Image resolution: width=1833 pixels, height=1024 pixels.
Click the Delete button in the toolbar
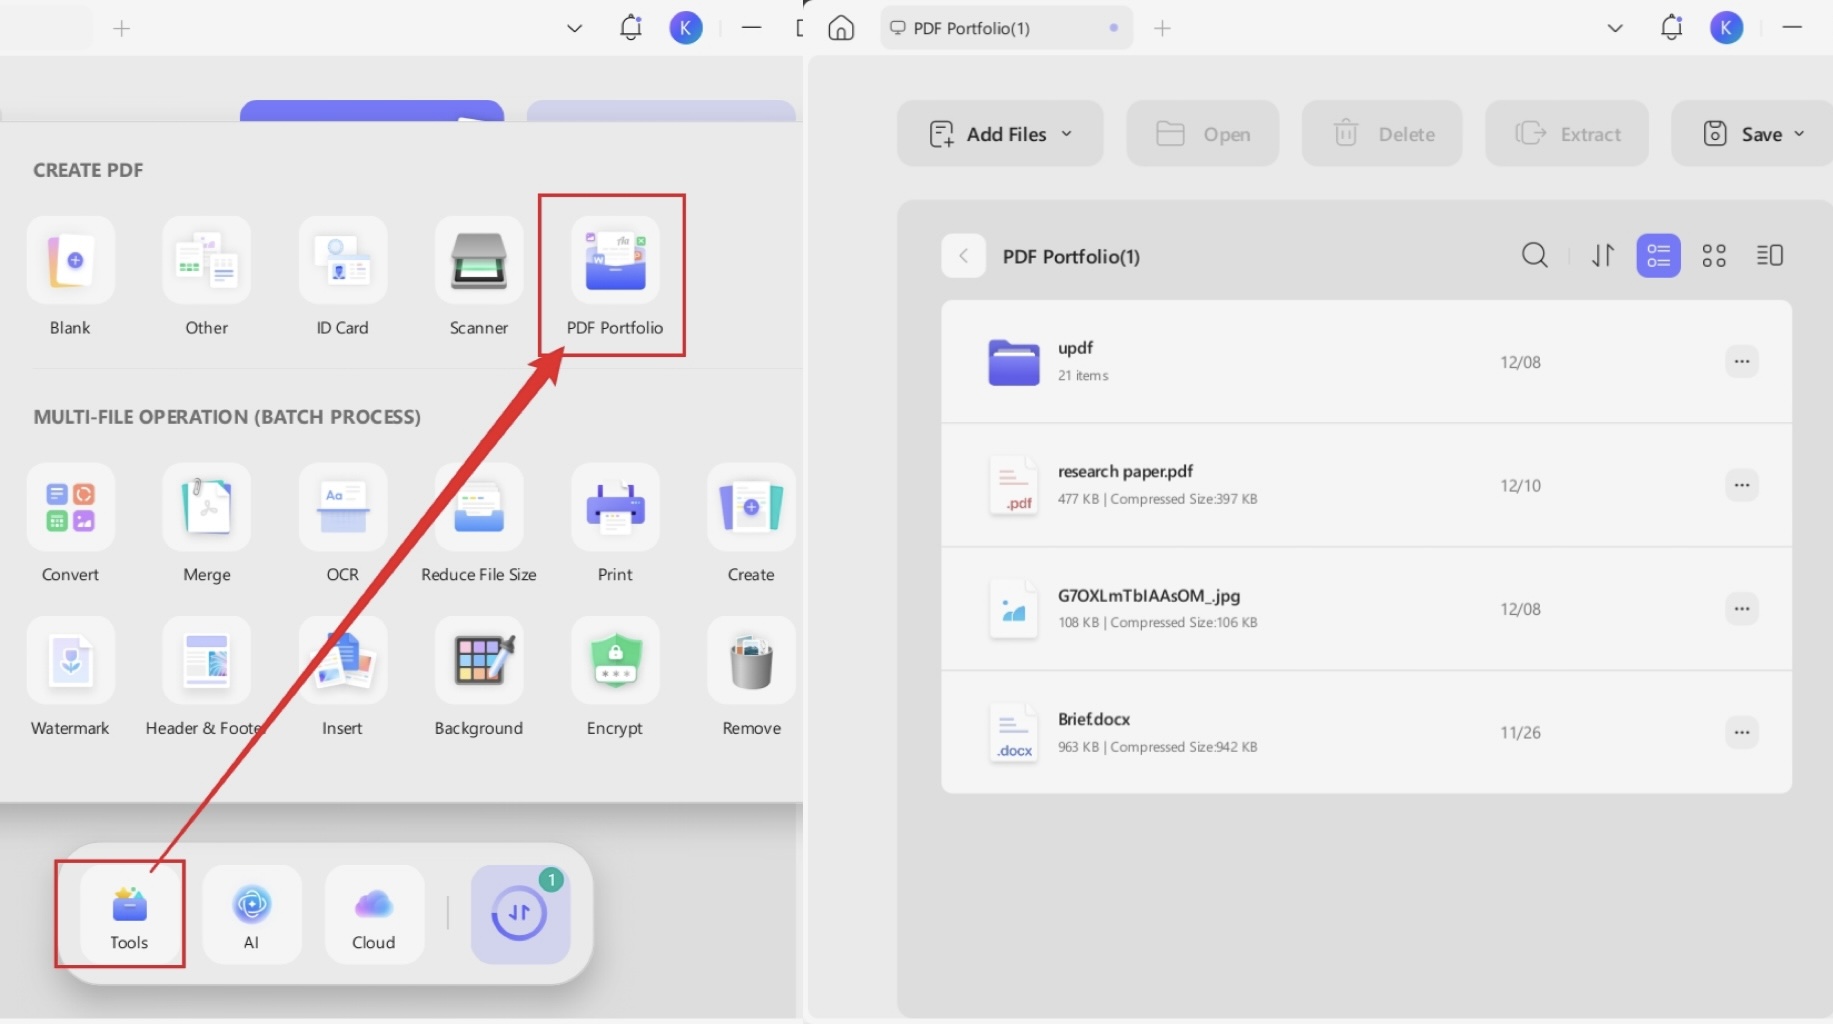tap(1382, 134)
